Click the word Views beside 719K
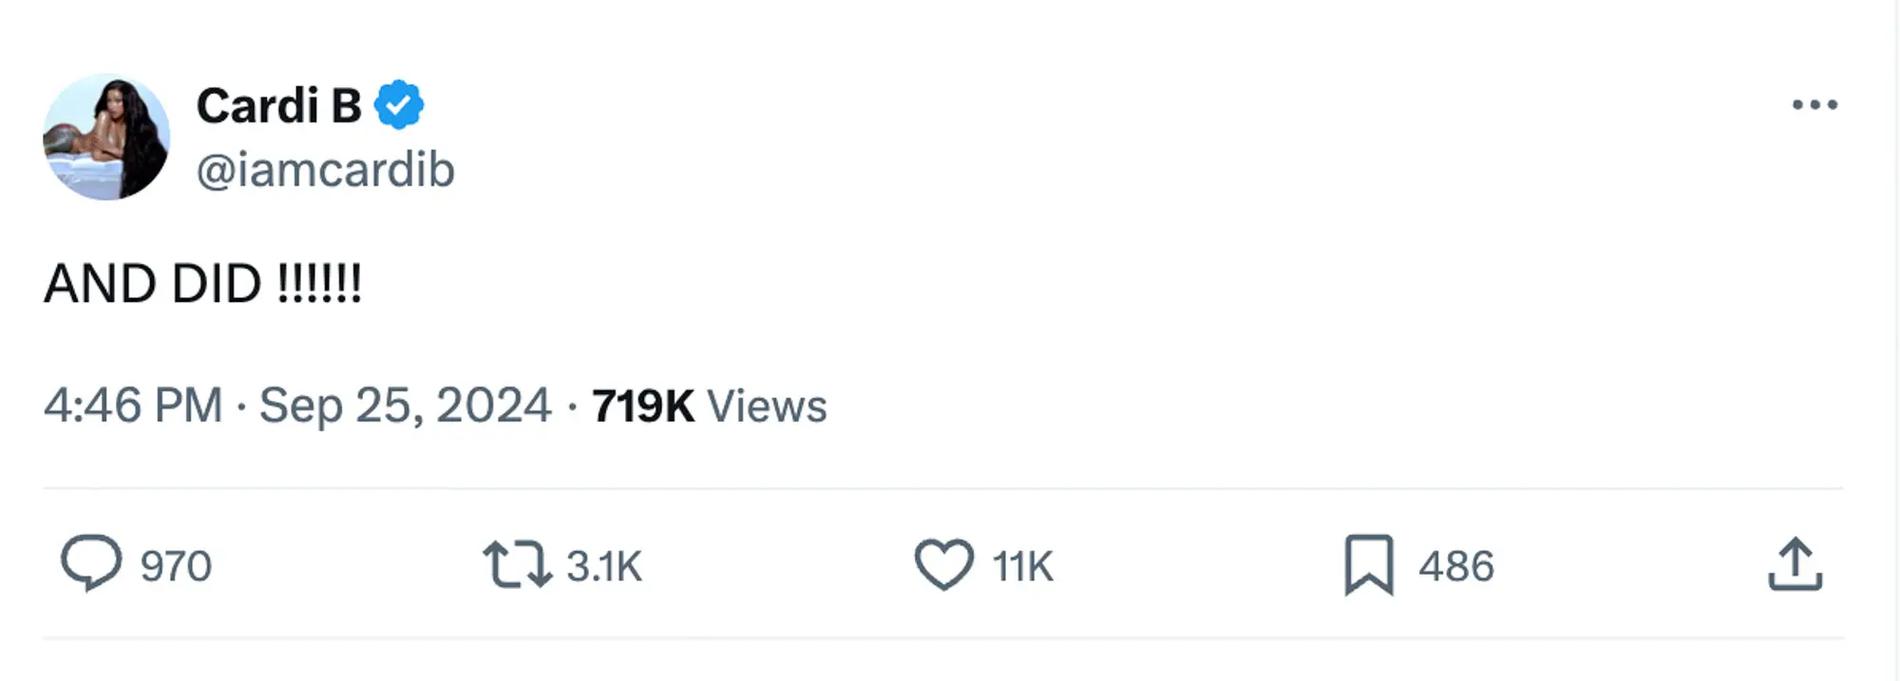This screenshot has width=1900, height=681. 767,406
